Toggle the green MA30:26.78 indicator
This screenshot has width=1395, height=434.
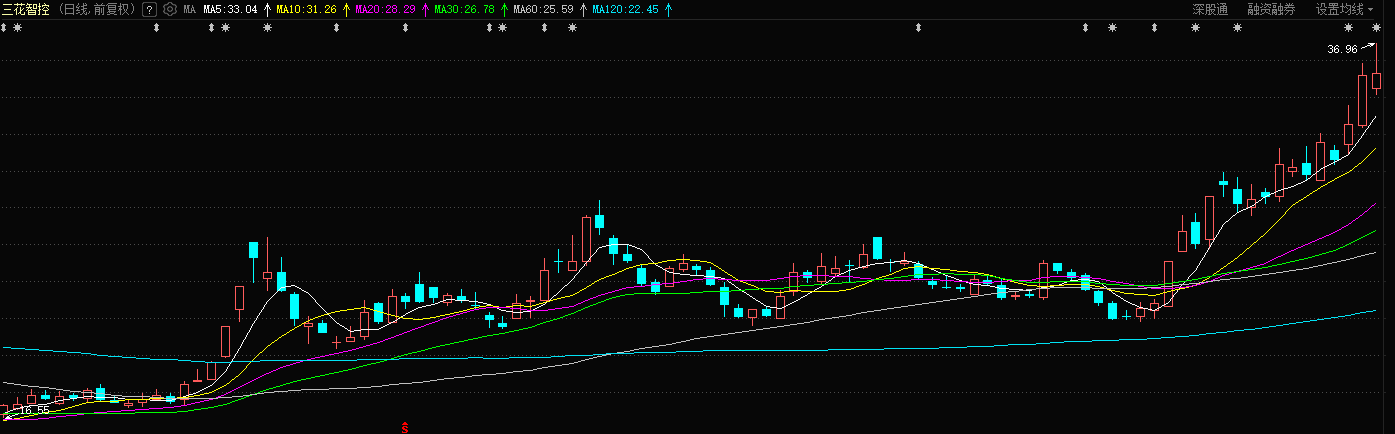pyautogui.click(x=464, y=10)
